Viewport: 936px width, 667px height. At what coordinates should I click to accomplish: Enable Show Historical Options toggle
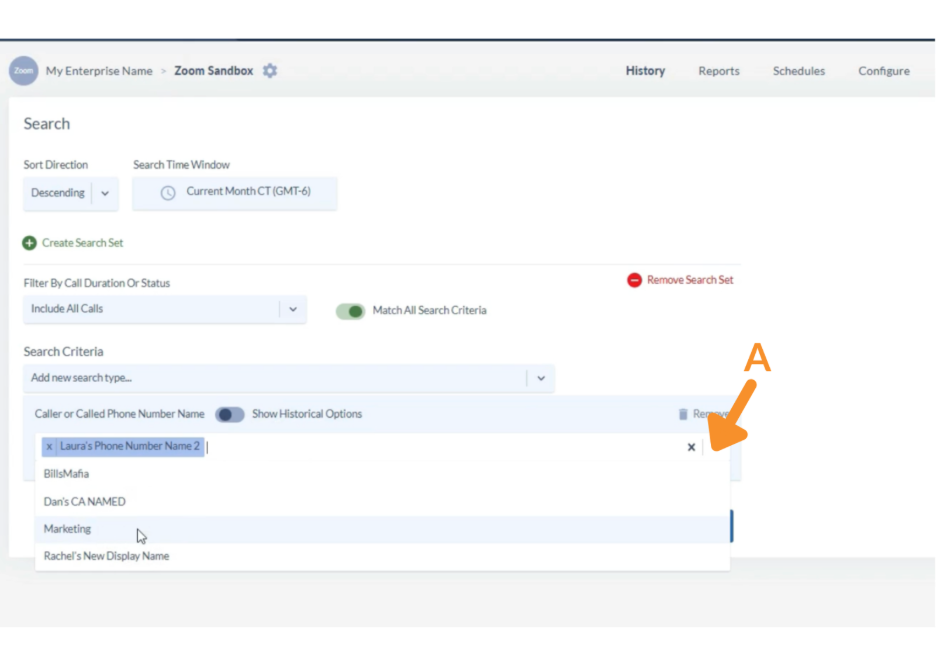pyautogui.click(x=230, y=414)
